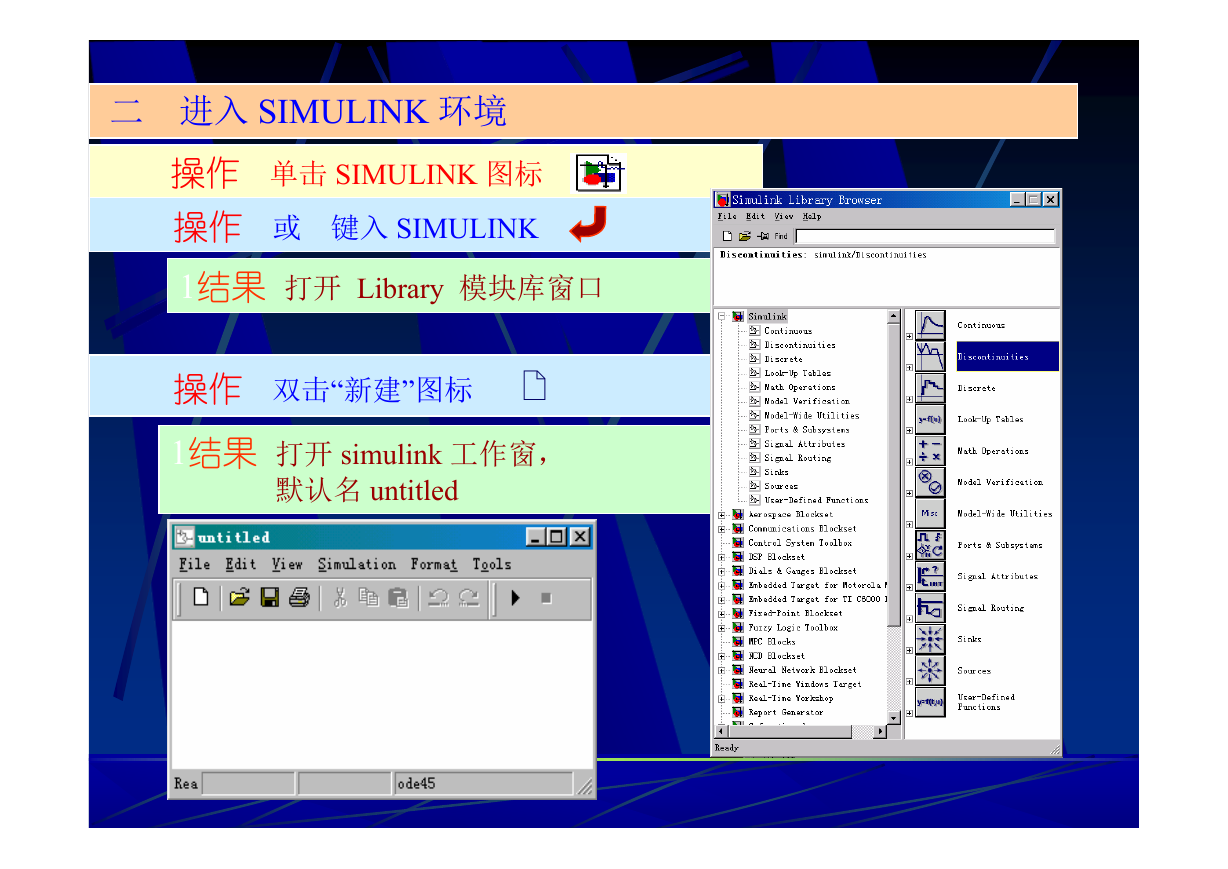Screen dimensions: 1228x869
Task: Open the Format menu in untitled window
Action: [x=434, y=564]
